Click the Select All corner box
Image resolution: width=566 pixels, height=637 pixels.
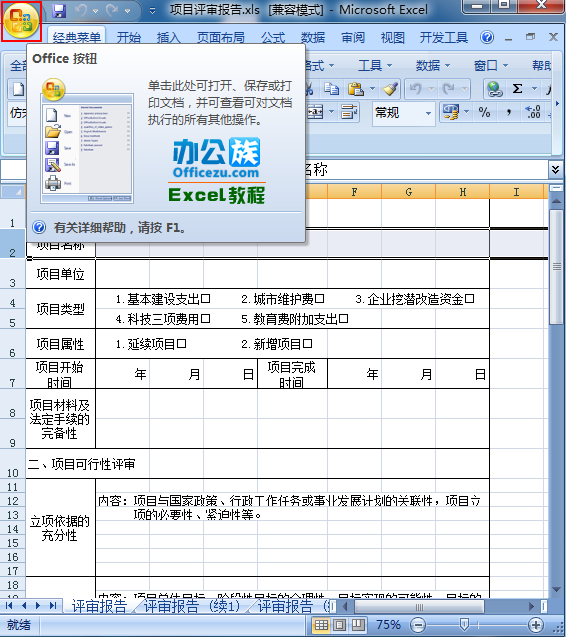click(13, 192)
